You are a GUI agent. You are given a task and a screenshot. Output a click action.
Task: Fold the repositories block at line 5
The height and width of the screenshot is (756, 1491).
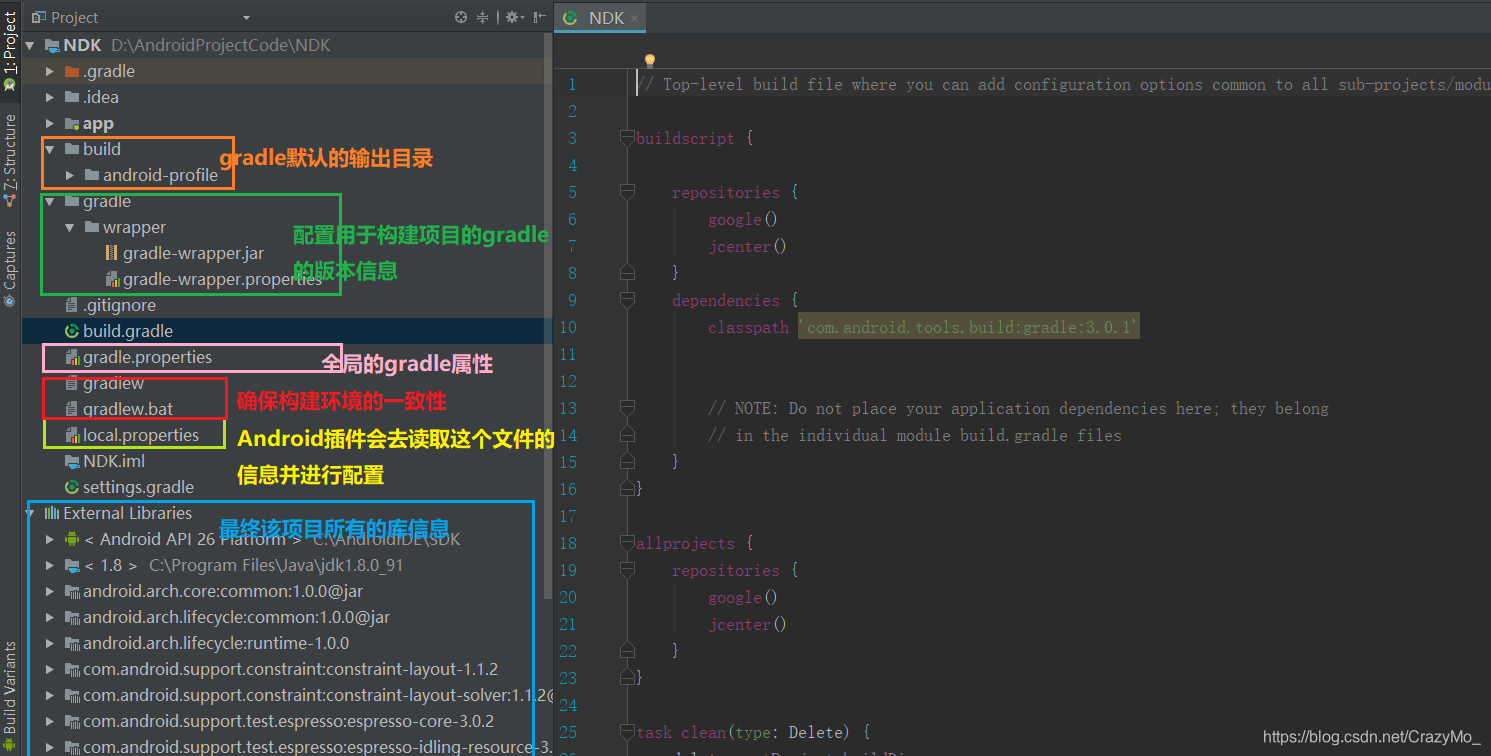(x=627, y=192)
